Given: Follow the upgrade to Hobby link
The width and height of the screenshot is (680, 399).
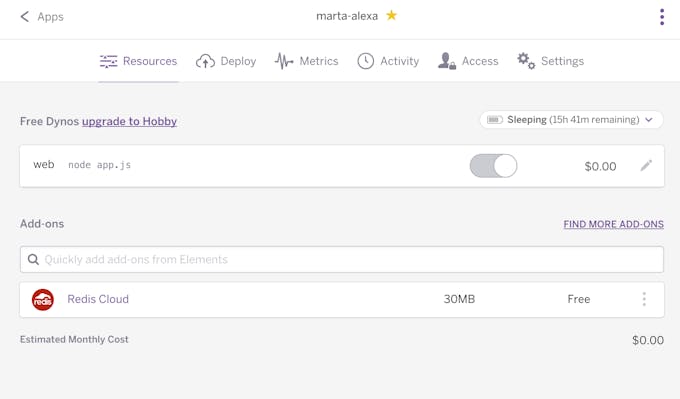Looking at the screenshot, I should (129, 121).
